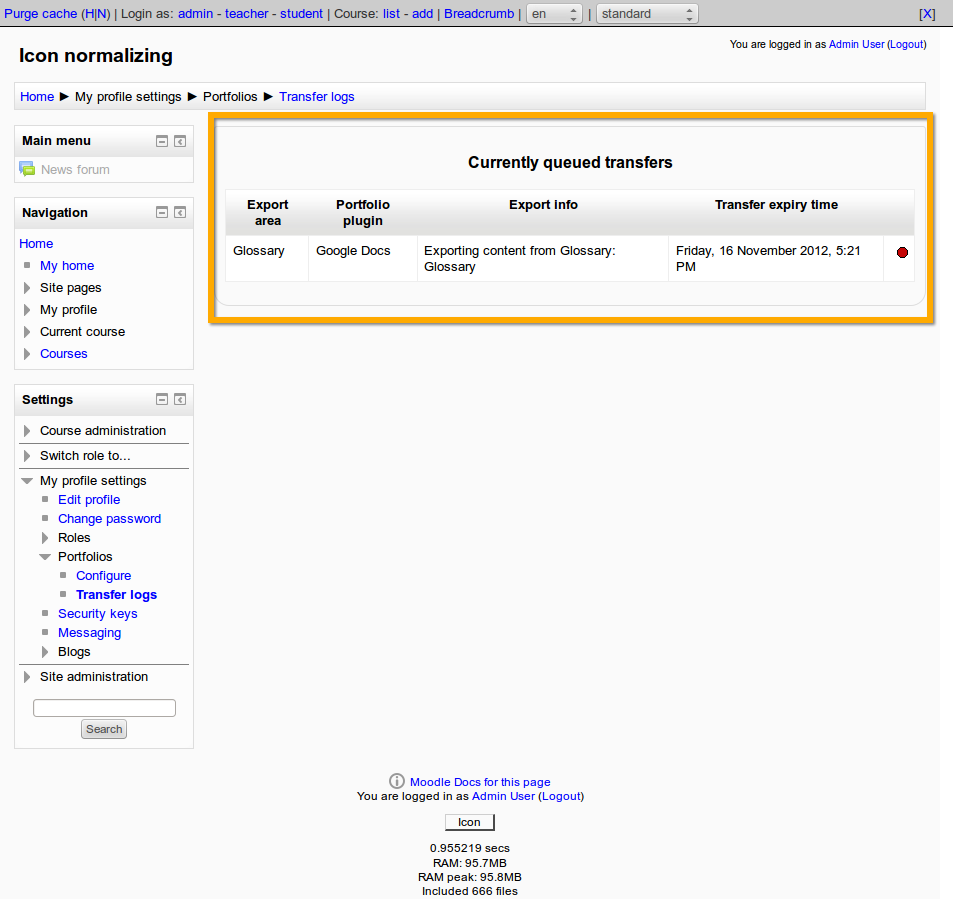The image size is (953, 899).
Task: Click the footer Icon button
Action: [469, 822]
